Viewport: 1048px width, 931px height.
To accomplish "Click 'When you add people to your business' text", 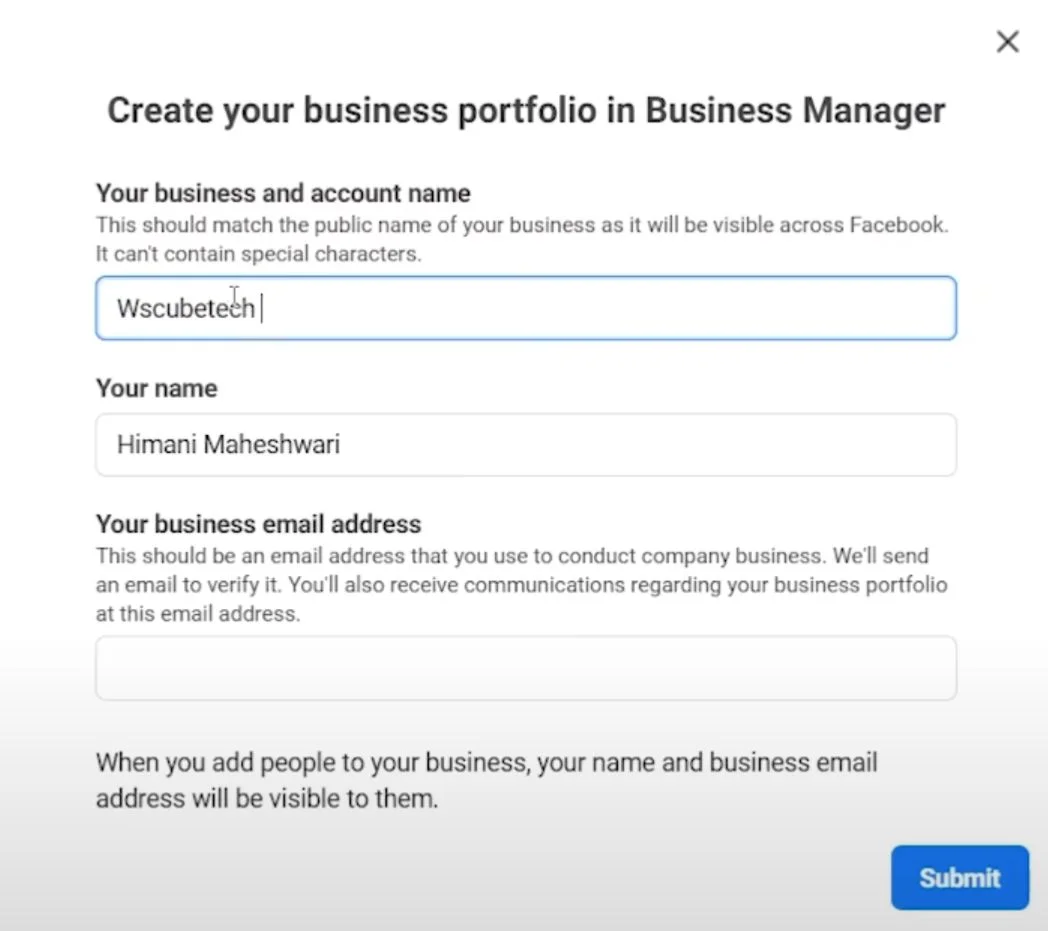I will pyautogui.click(x=311, y=763).
